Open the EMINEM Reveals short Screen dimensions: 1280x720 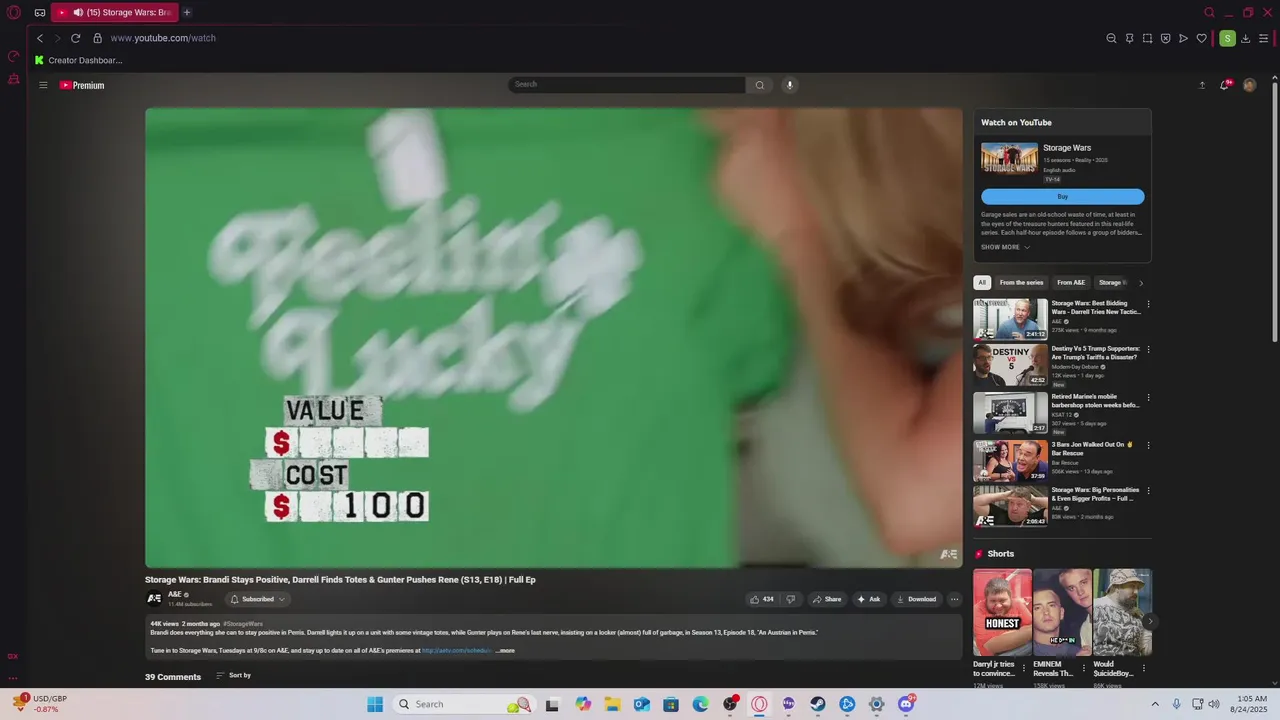pos(1062,612)
